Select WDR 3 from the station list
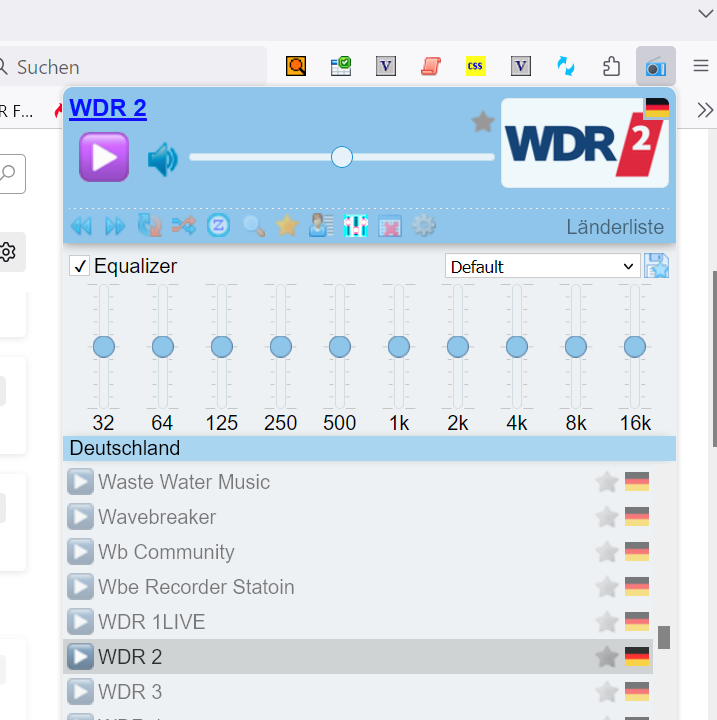Image resolution: width=717 pixels, height=720 pixels. tap(130, 692)
